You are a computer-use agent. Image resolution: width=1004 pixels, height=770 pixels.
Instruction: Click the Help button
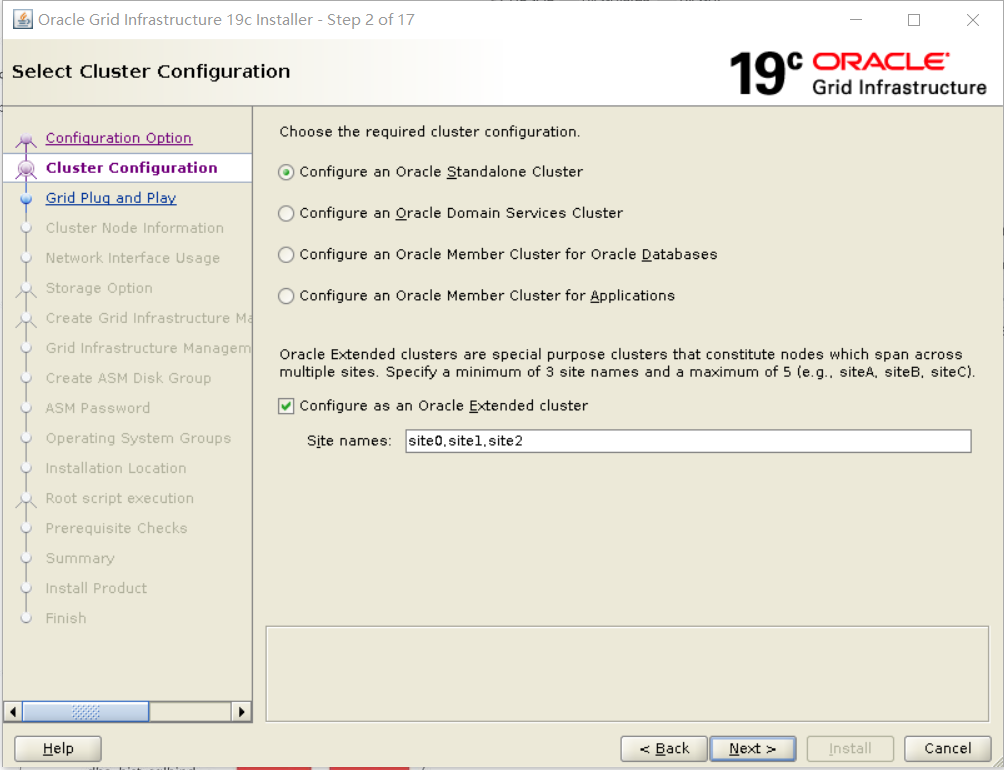point(58,748)
